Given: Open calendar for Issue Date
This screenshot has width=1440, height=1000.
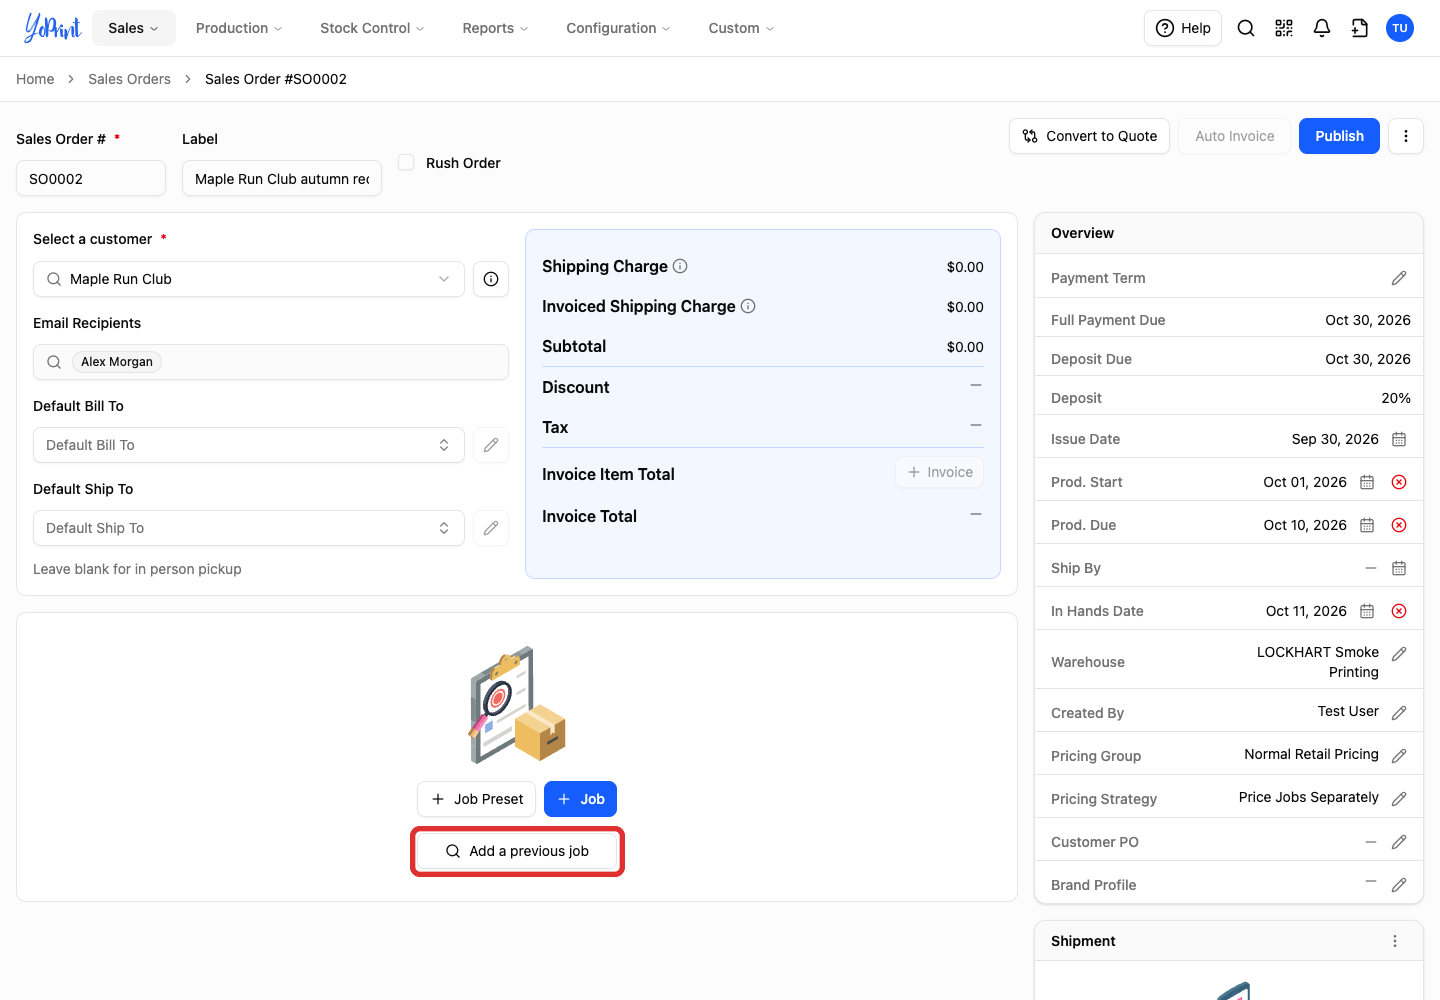Looking at the screenshot, I should tap(1399, 439).
